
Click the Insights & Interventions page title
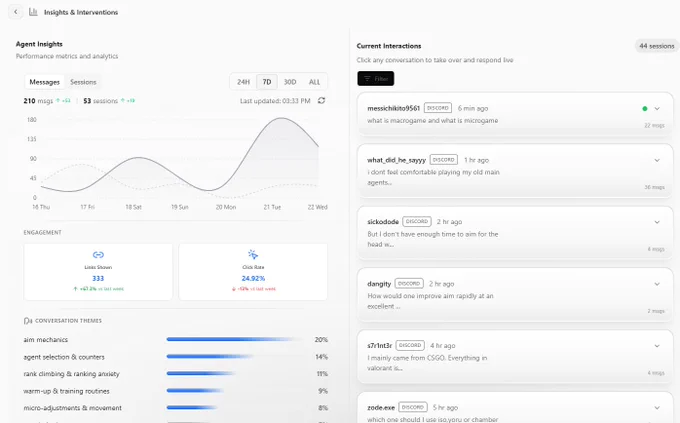point(81,12)
